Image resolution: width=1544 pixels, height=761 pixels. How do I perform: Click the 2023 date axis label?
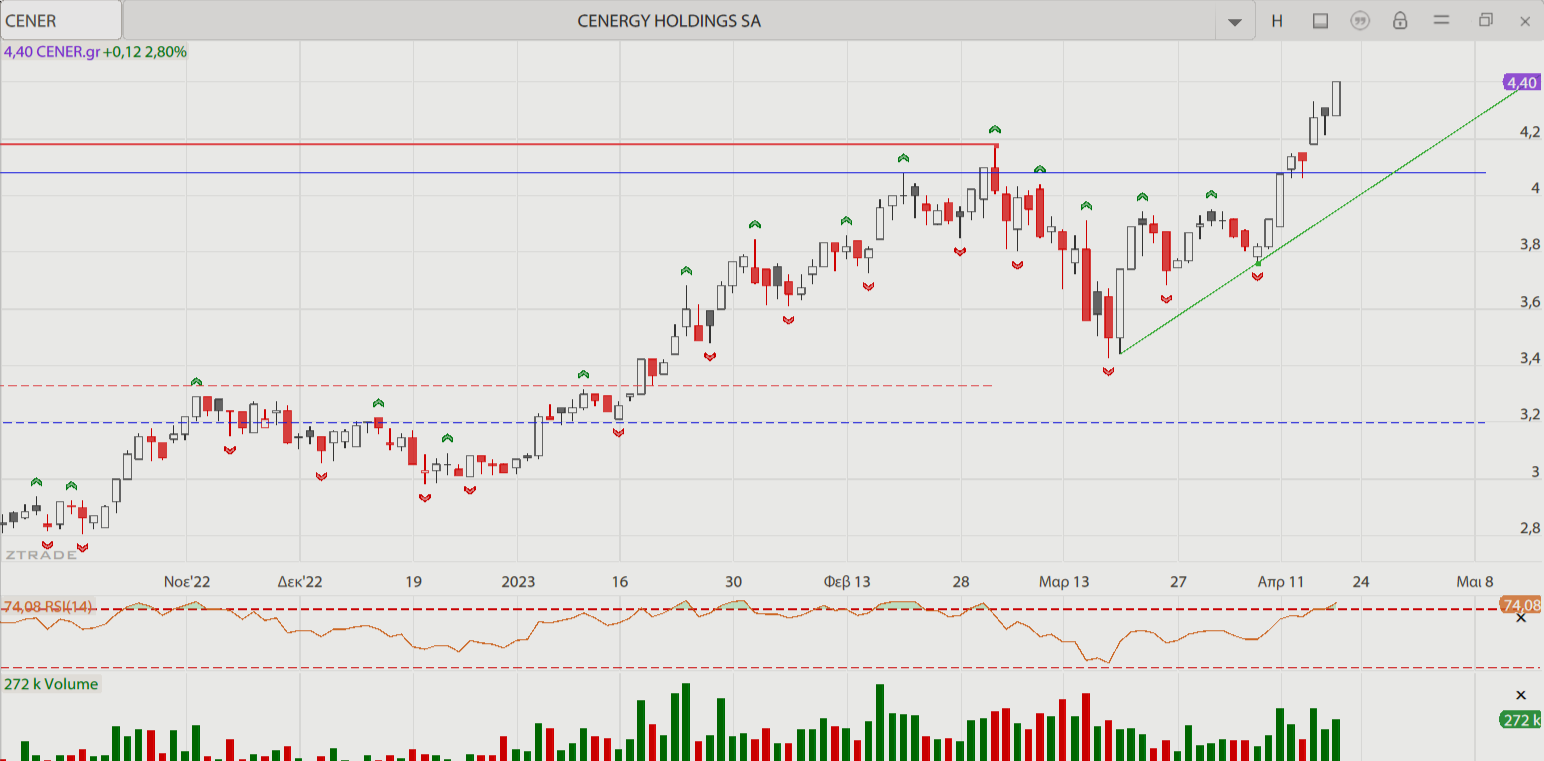click(518, 582)
